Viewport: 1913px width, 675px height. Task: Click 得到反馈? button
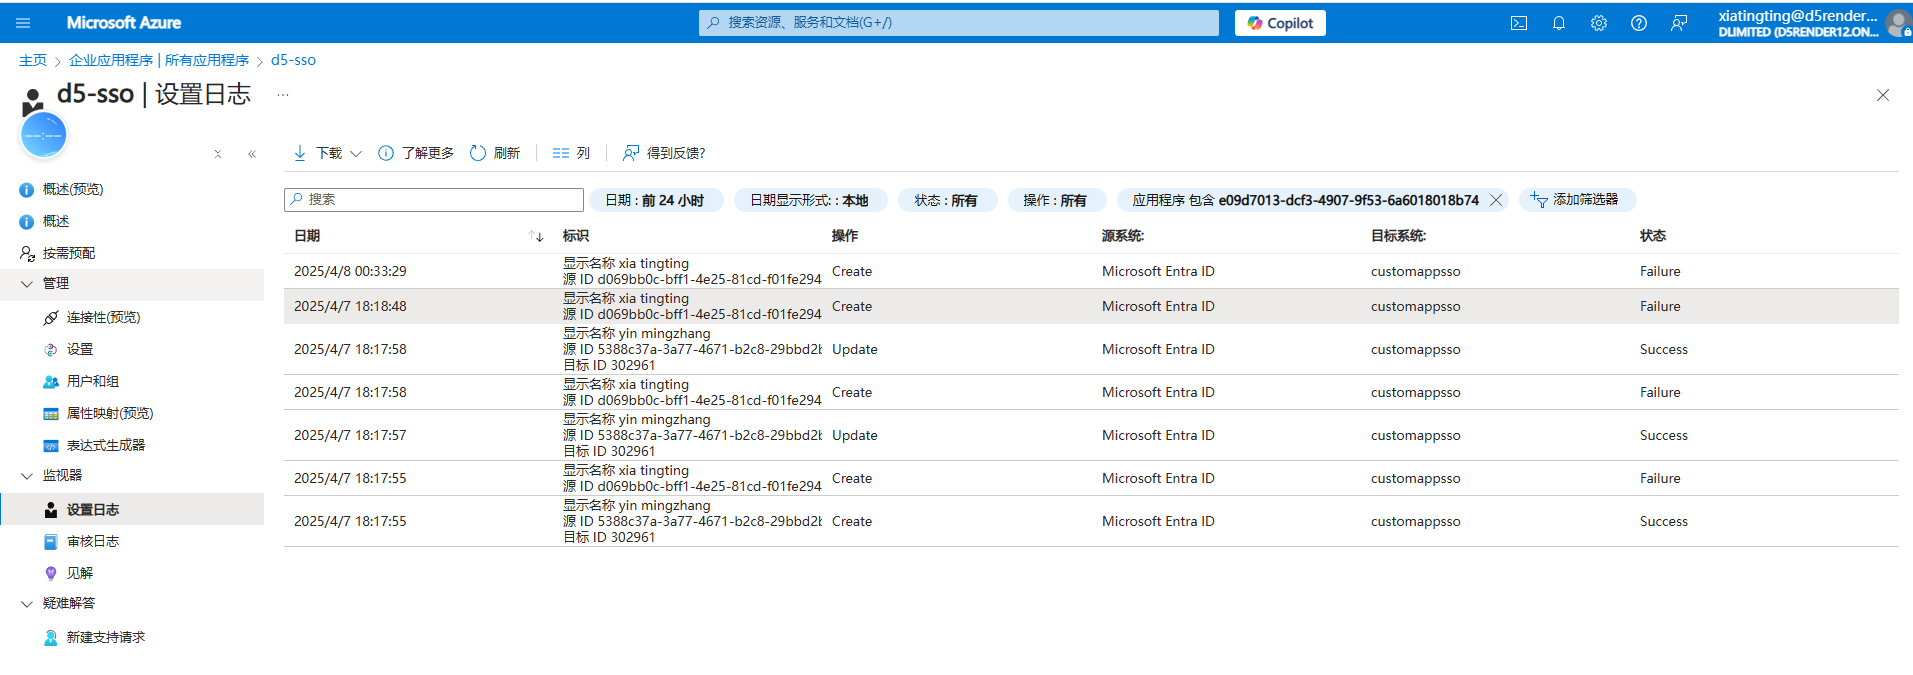pos(664,153)
